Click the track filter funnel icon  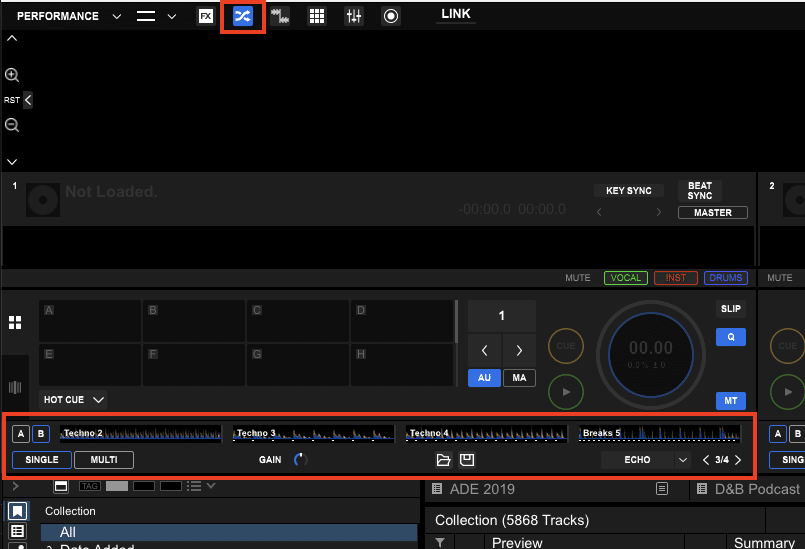440,542
